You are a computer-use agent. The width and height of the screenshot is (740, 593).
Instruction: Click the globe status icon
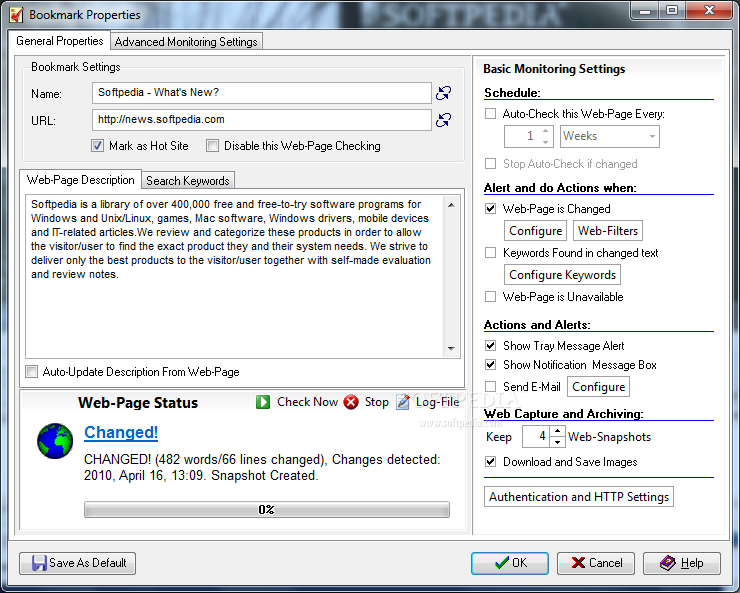pyautogui.click(x=55, y=441)
